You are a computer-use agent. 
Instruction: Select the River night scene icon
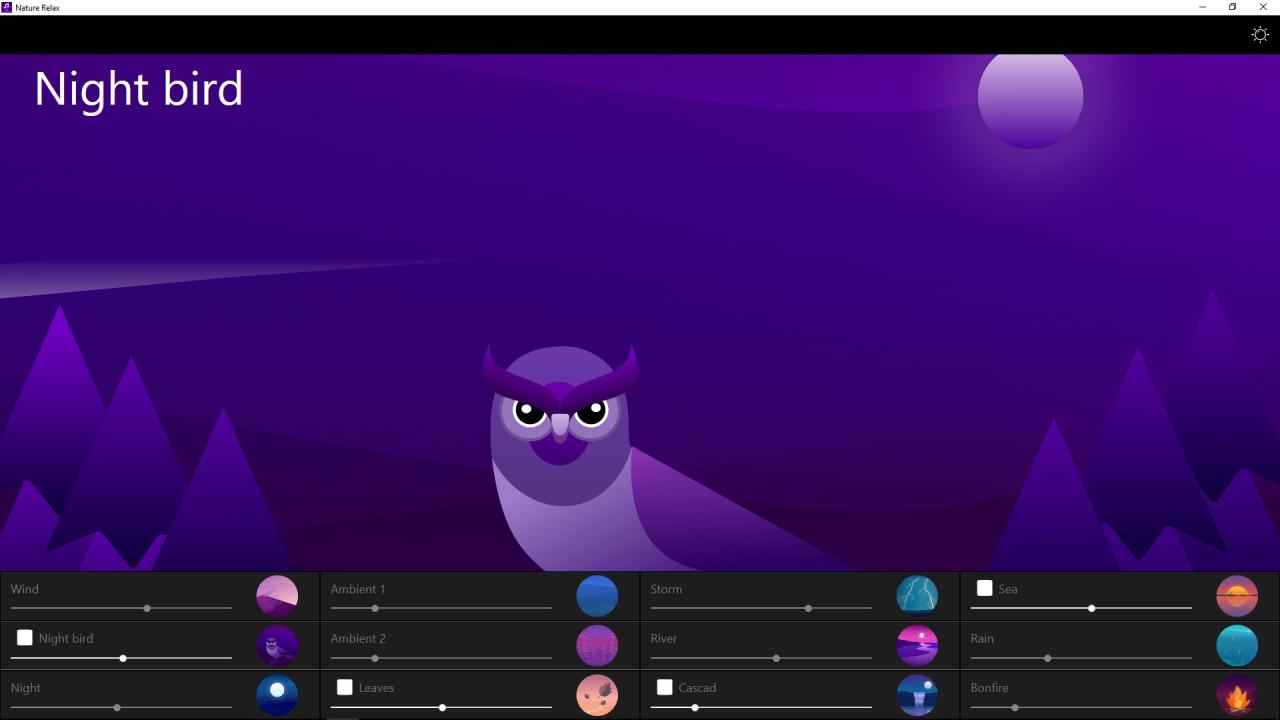pyautogui.click(x=917, y=645)
